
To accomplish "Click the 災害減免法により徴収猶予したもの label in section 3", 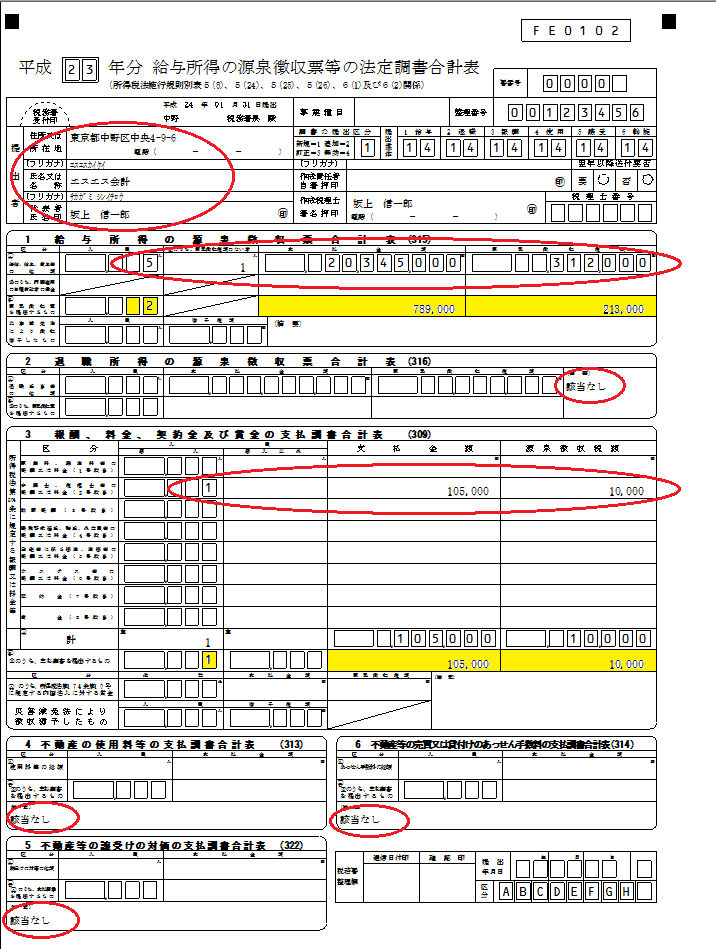I will tap(61, 717).
